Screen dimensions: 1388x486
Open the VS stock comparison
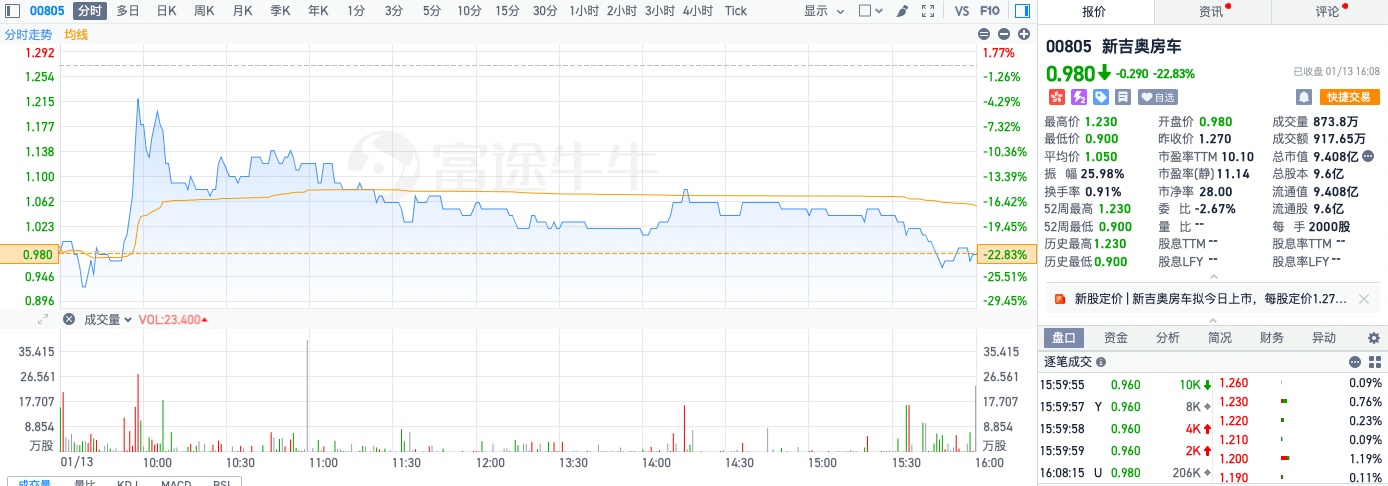(961, 11)
